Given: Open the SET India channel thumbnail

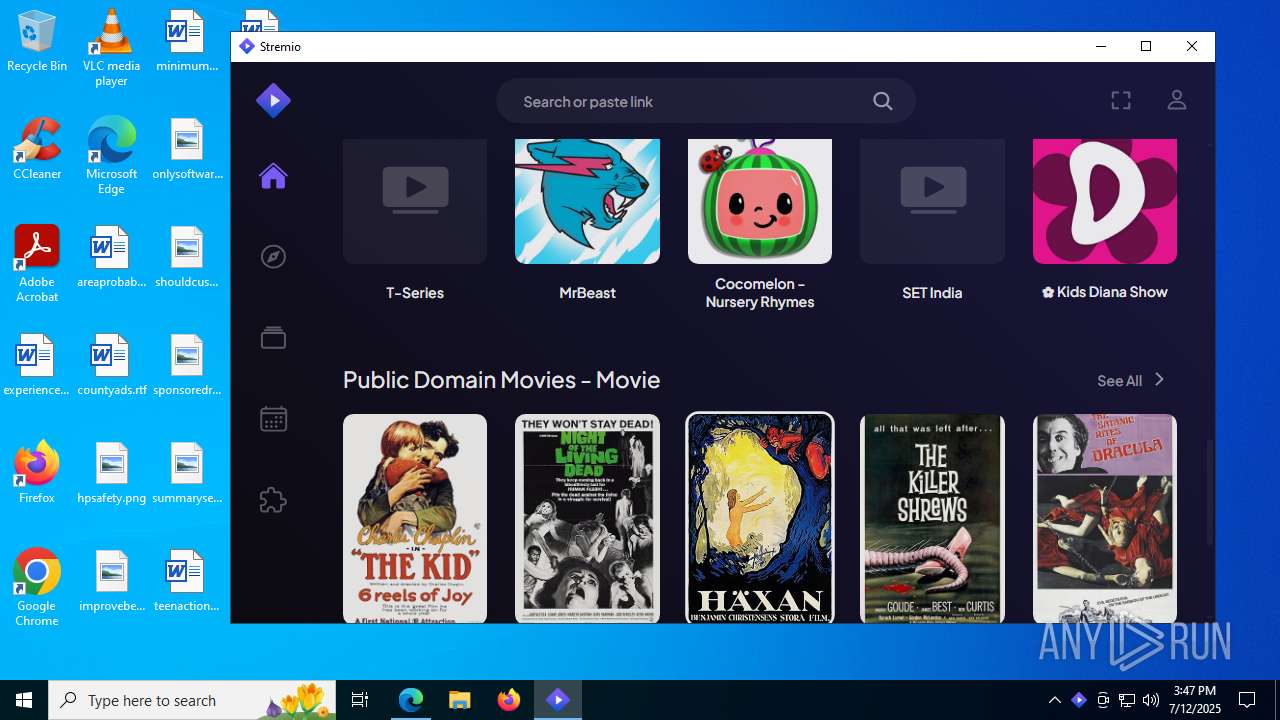Looking at the screenshot, I should coord(932,201).
